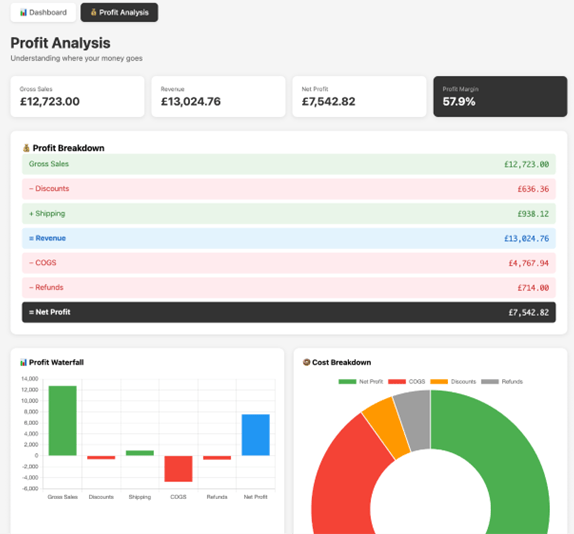
Task: Toggle Discounts legend entry in donut chart
Action: [453, 381]
